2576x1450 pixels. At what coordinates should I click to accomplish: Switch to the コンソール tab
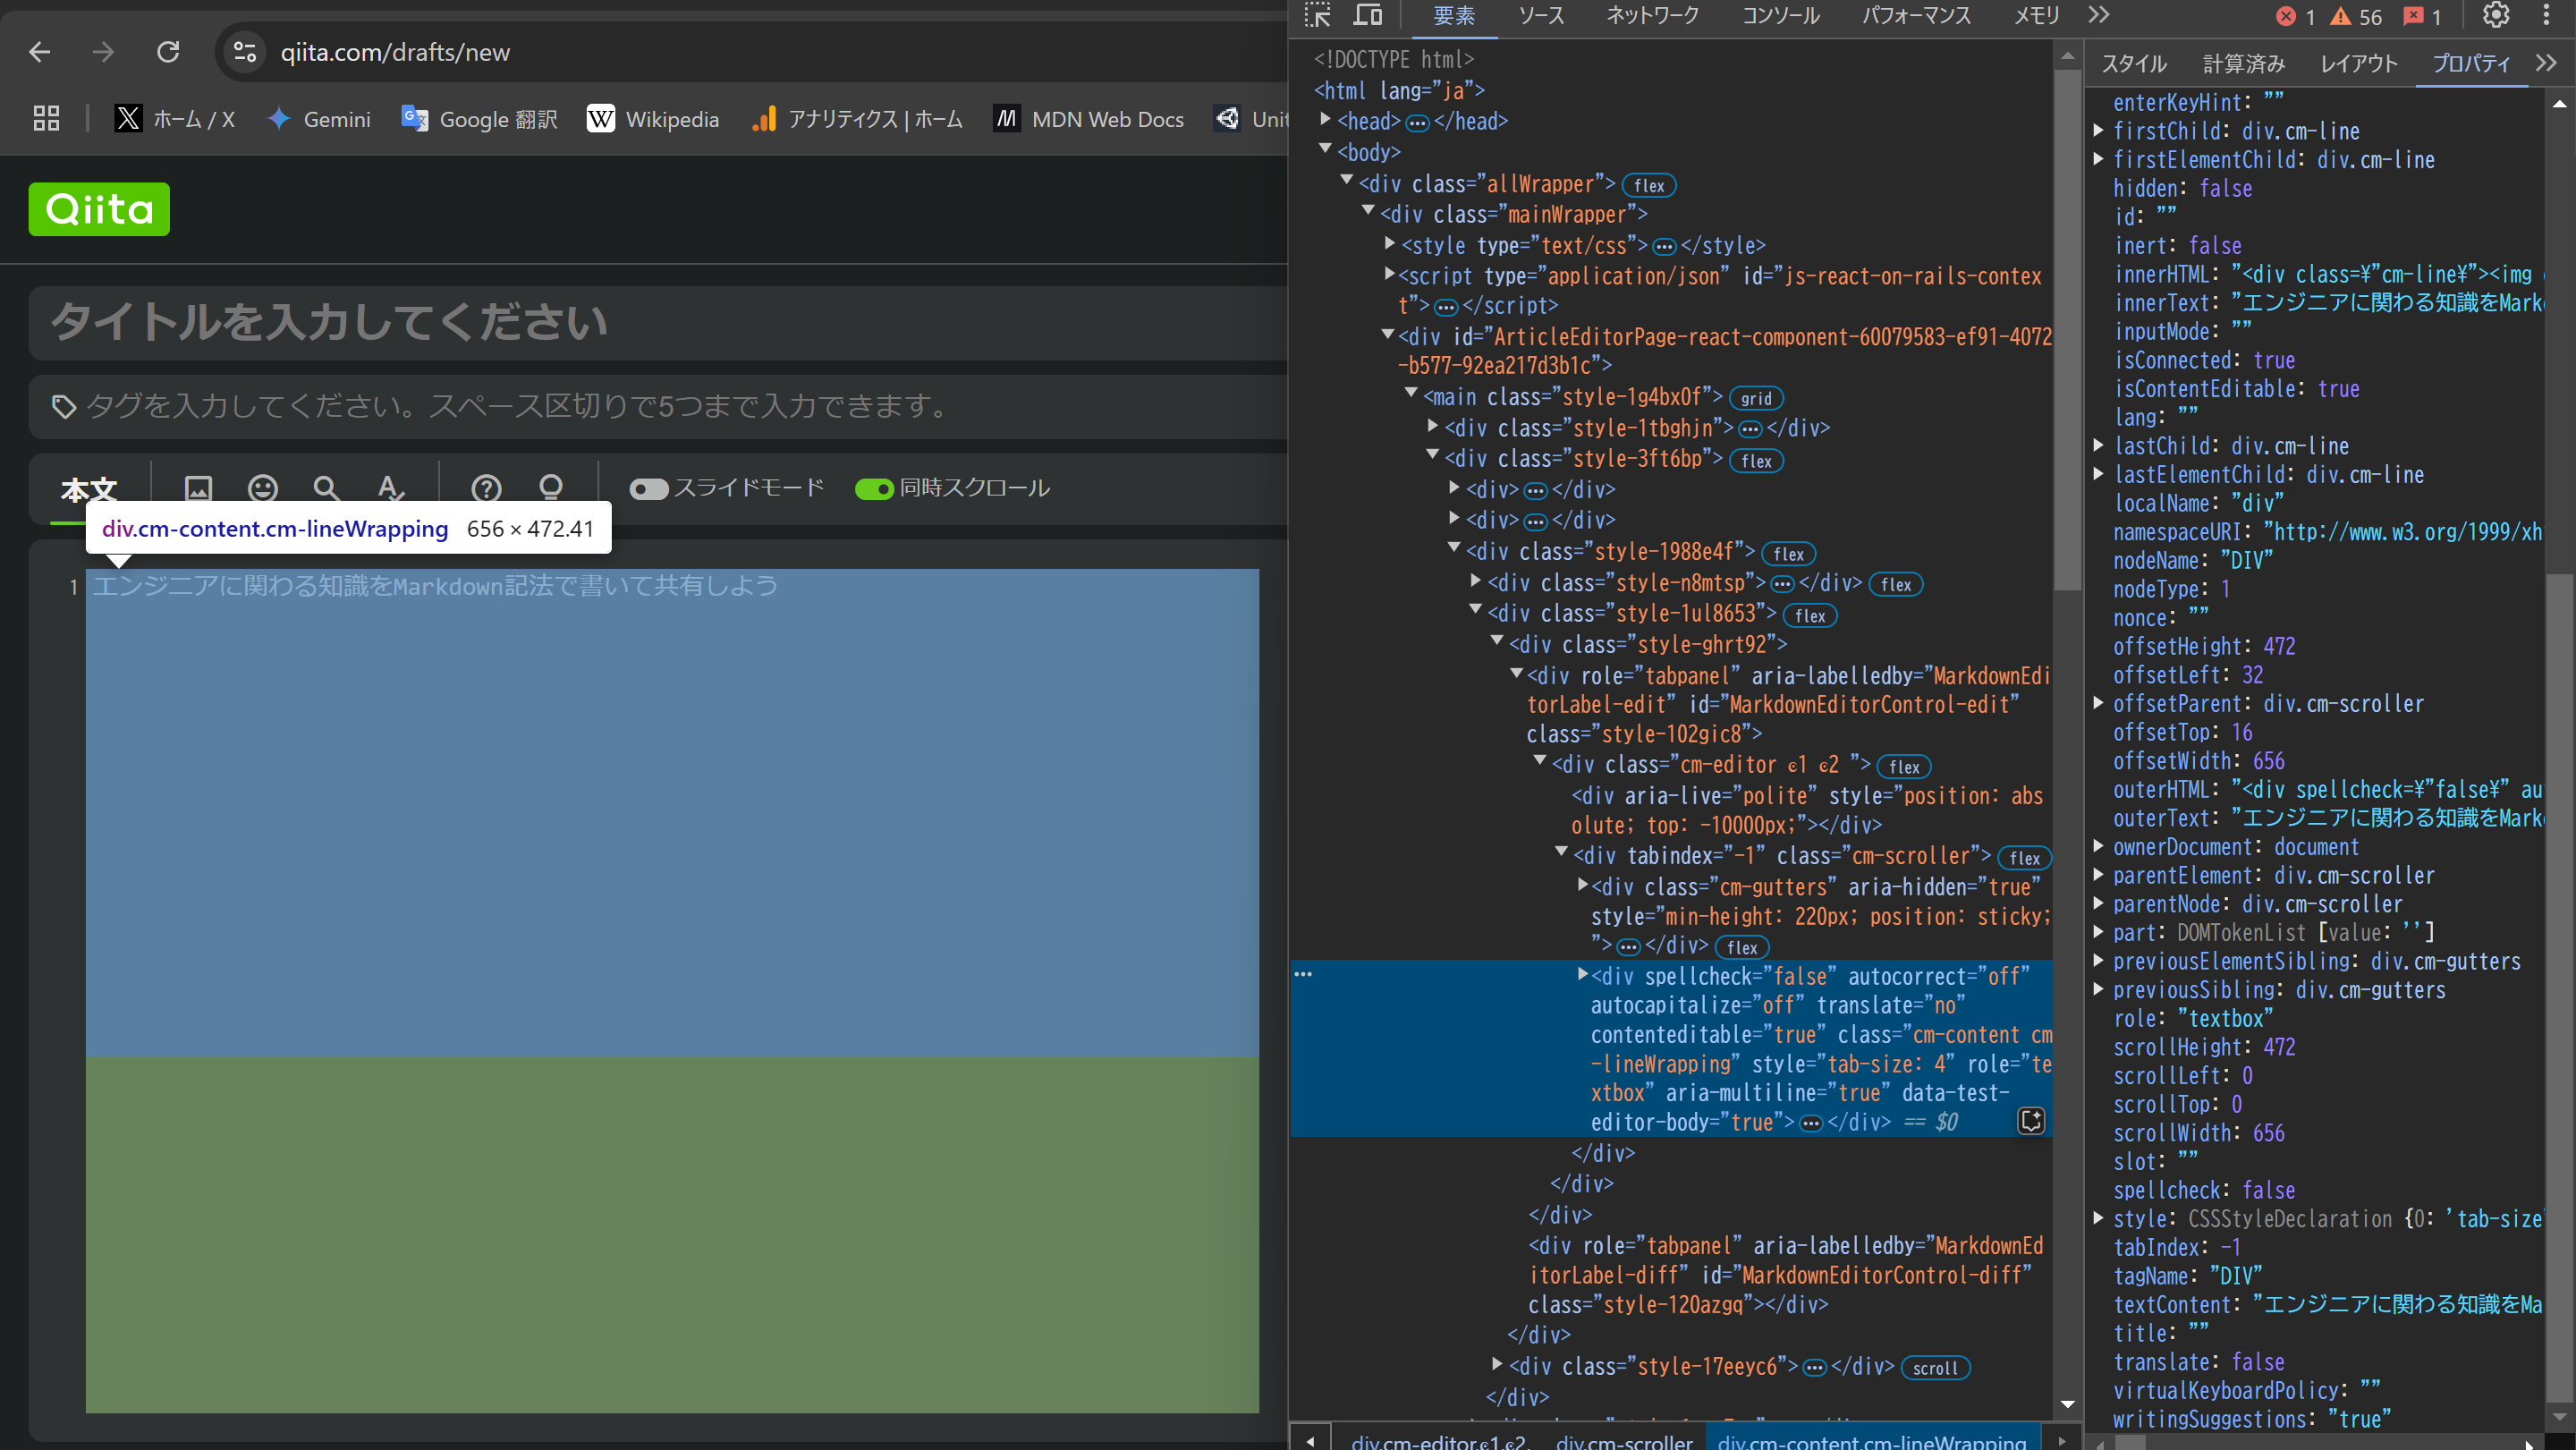click(1780, 16)
